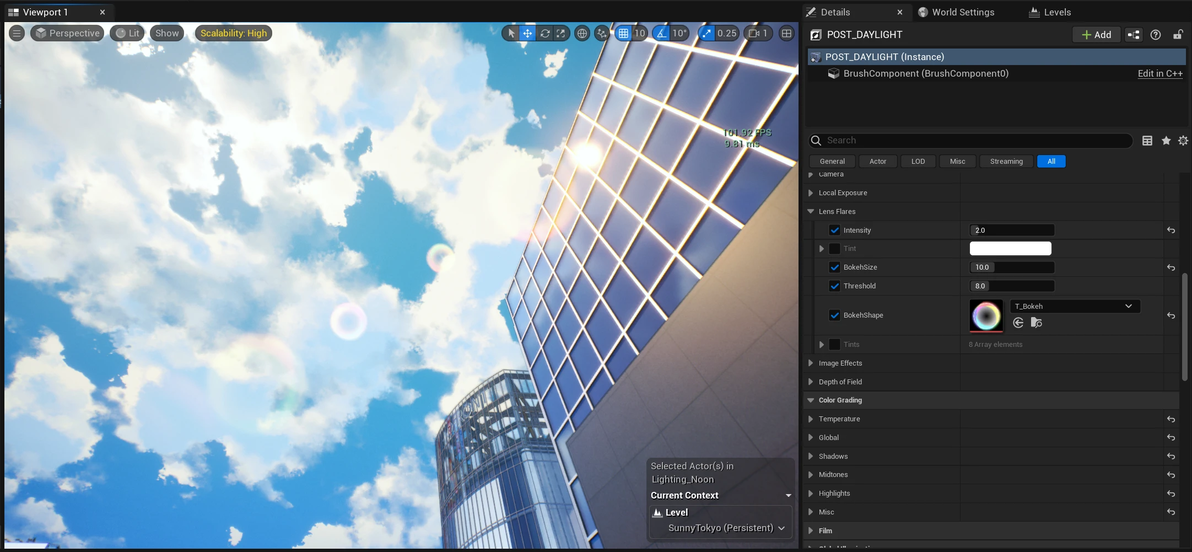Click the viewport layout grid icon
Image resolution: width=1192 pixels, height=552 pixels.
787,33
